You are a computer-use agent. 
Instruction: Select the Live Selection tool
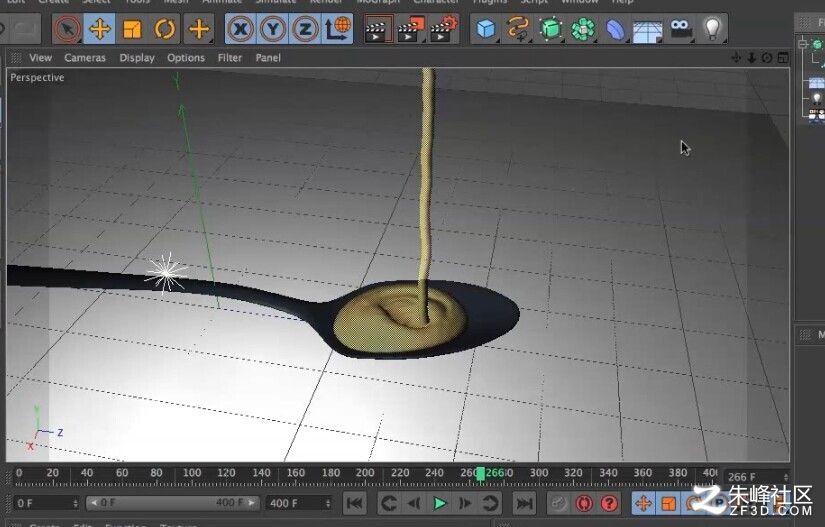tap(67, 29)
